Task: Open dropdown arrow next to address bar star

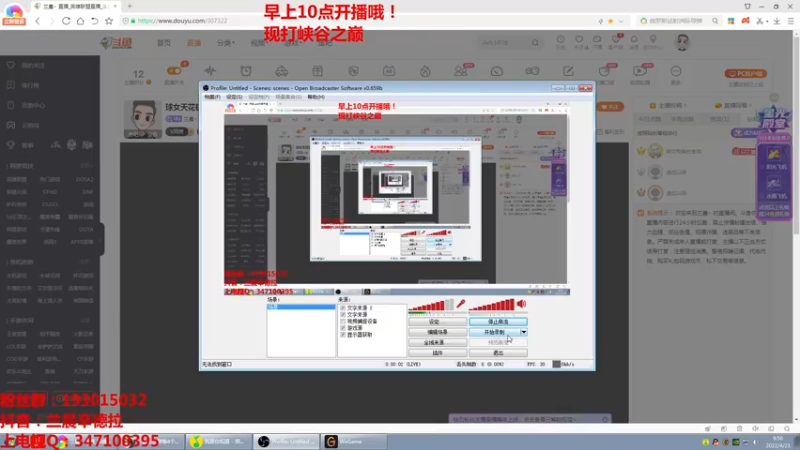Action: coord(620,21)
